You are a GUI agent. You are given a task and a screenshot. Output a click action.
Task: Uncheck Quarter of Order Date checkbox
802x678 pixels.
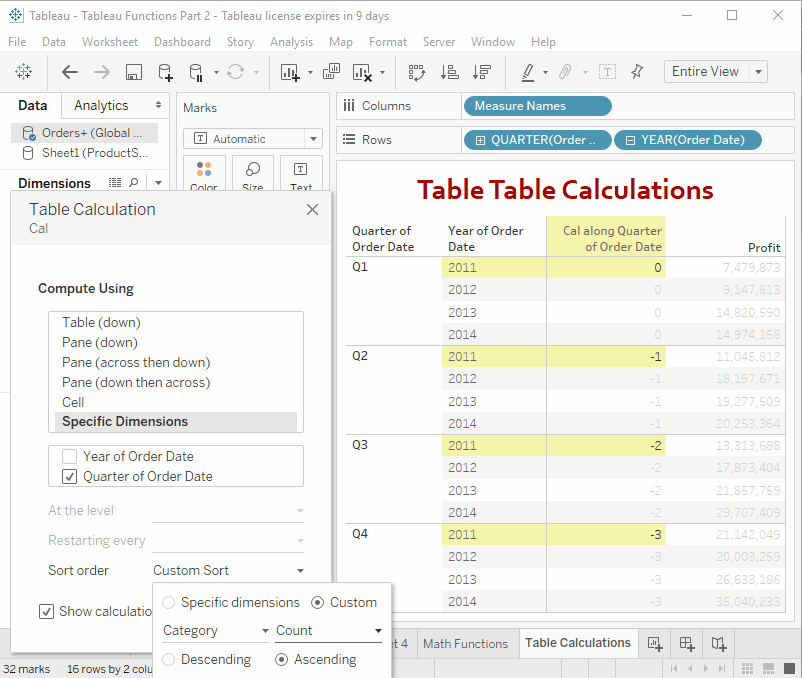point(69,476)
